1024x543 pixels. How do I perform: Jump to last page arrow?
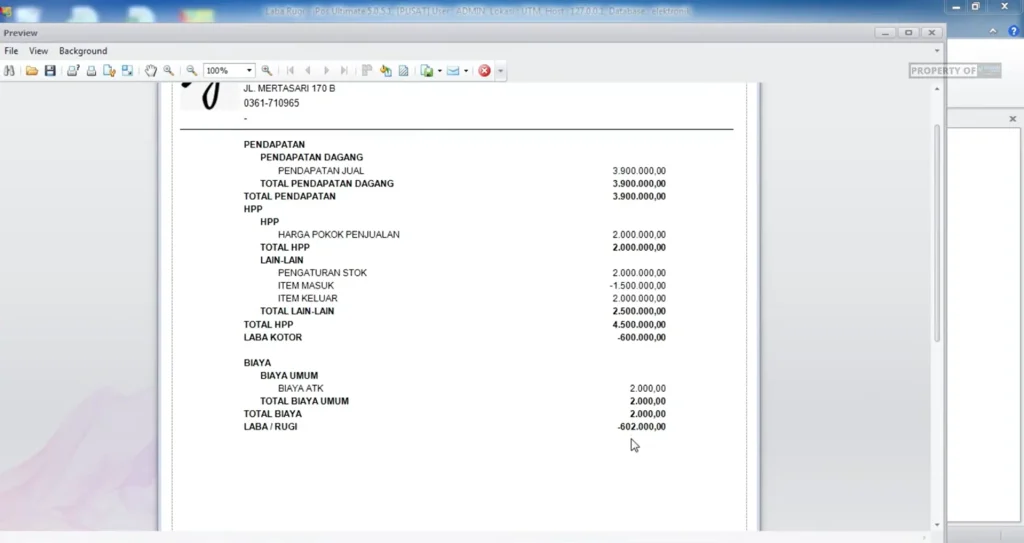pyautogui.click(x=344, y=71)
